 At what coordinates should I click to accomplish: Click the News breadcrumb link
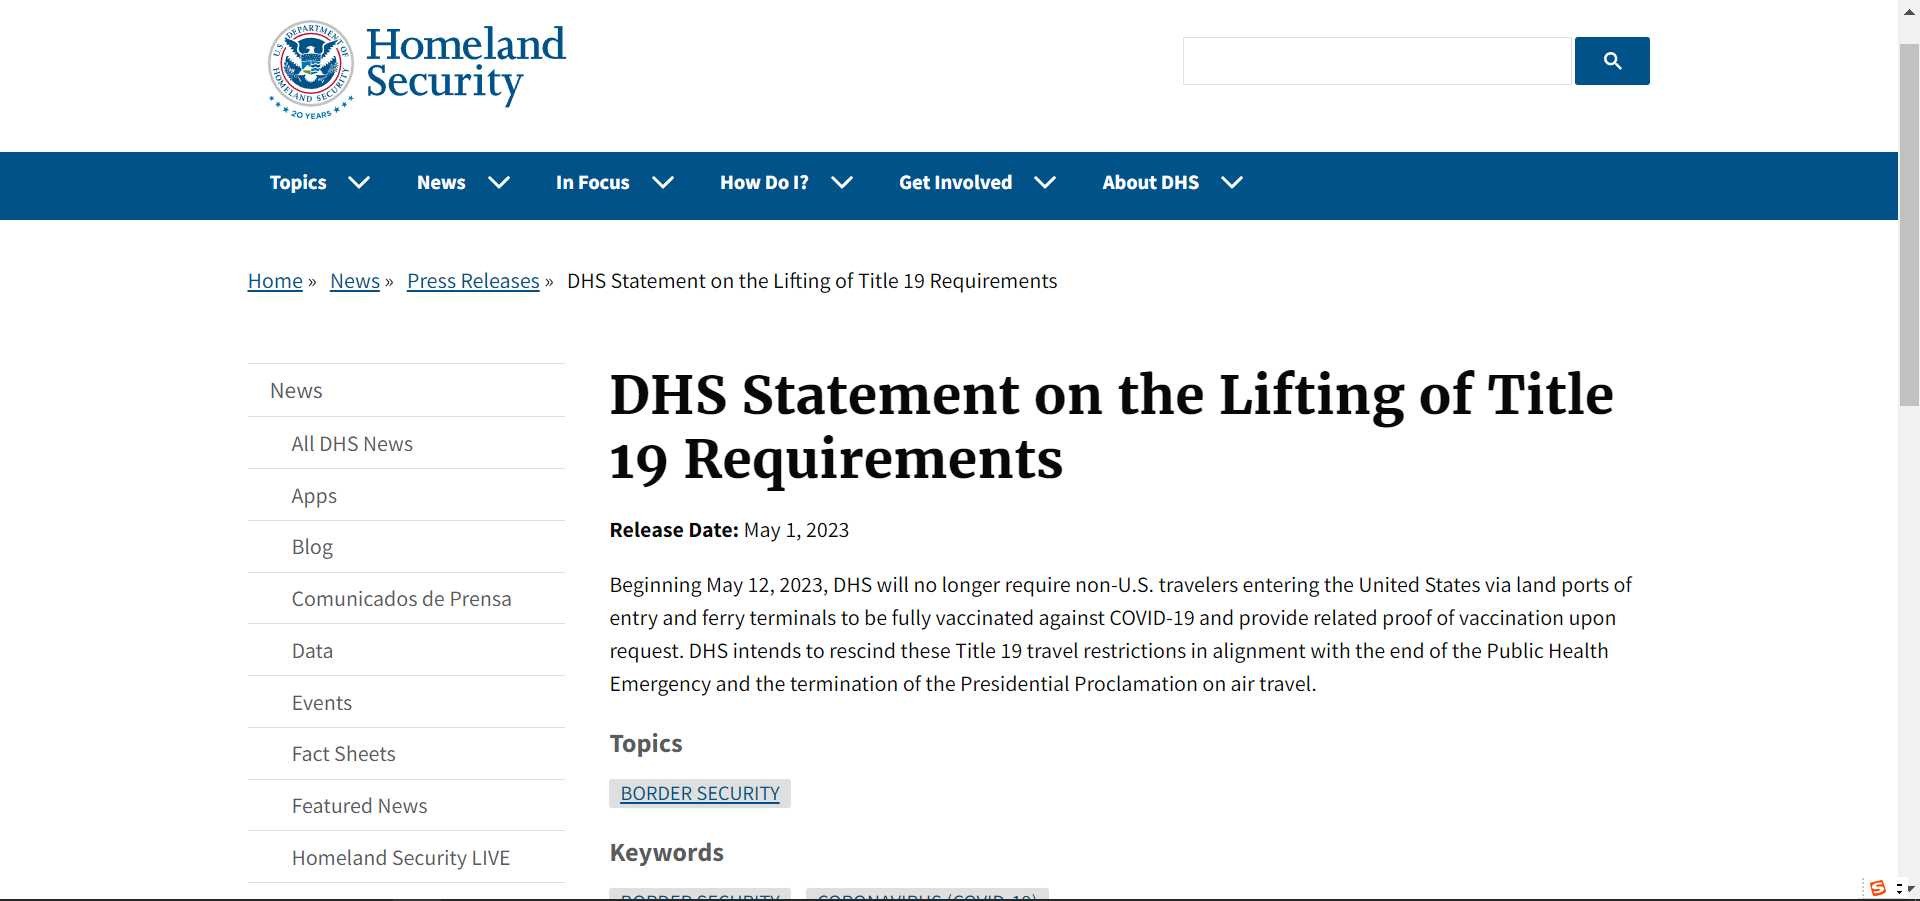(355, 281)
